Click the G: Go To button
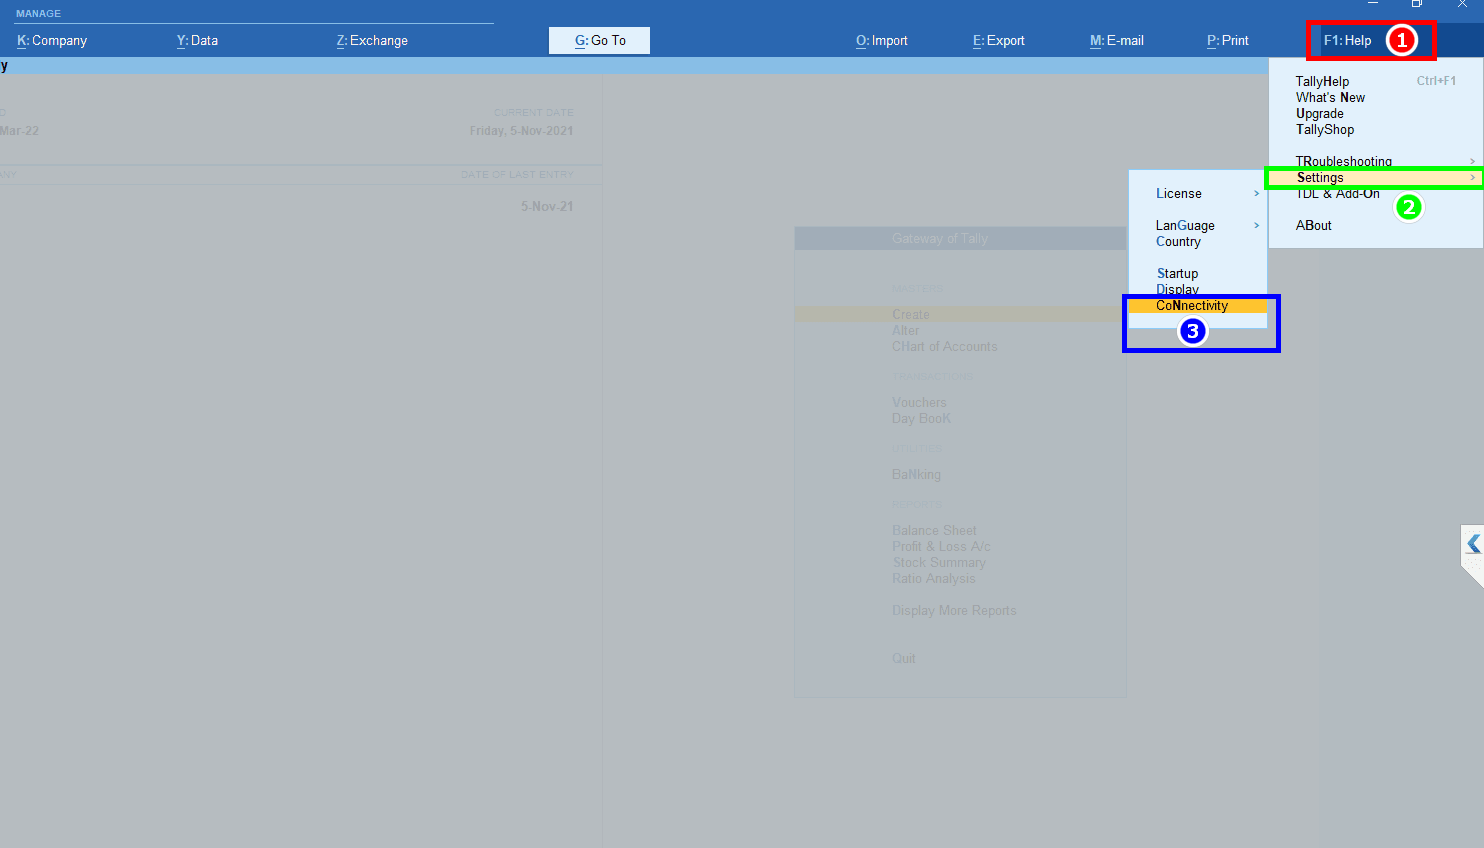1484x848 pixels. (600, 41)
